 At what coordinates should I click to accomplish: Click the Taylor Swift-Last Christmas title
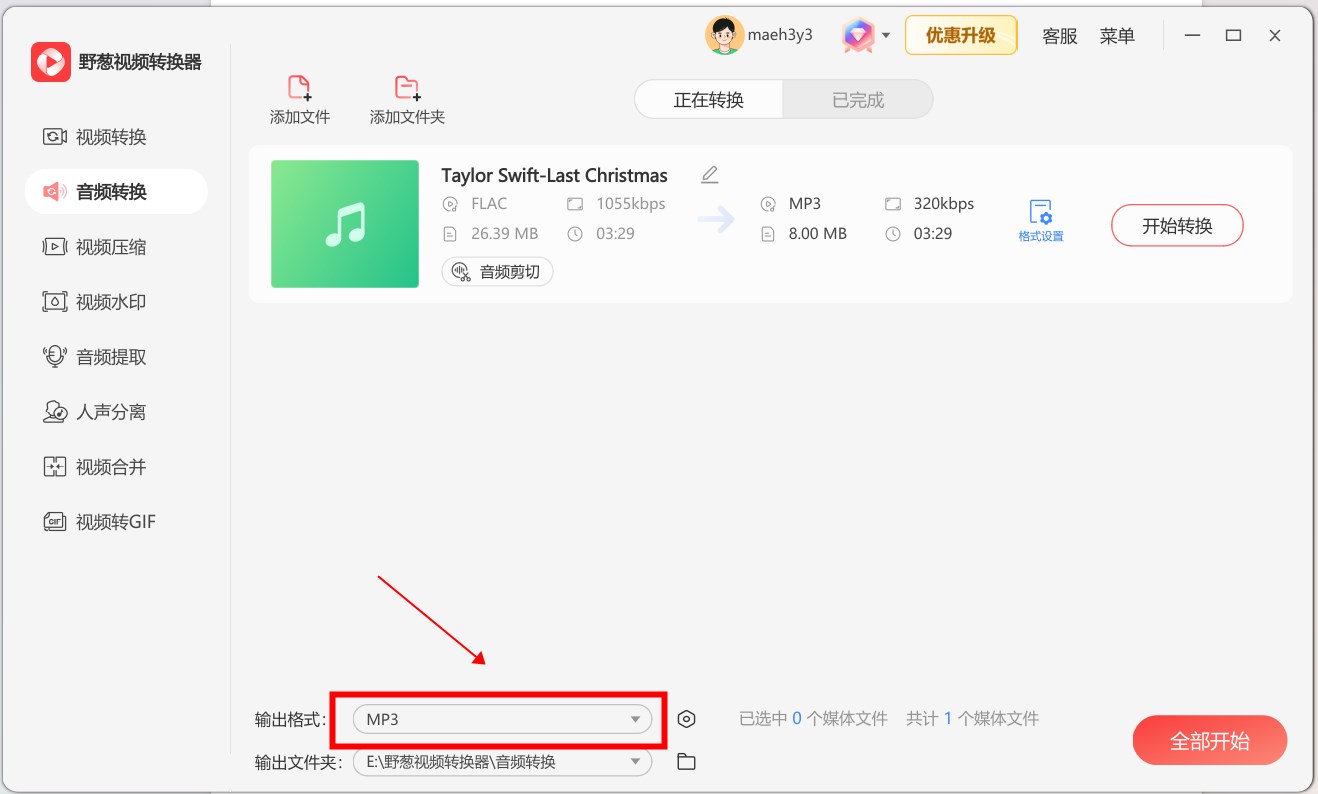(x=554, y=175)
